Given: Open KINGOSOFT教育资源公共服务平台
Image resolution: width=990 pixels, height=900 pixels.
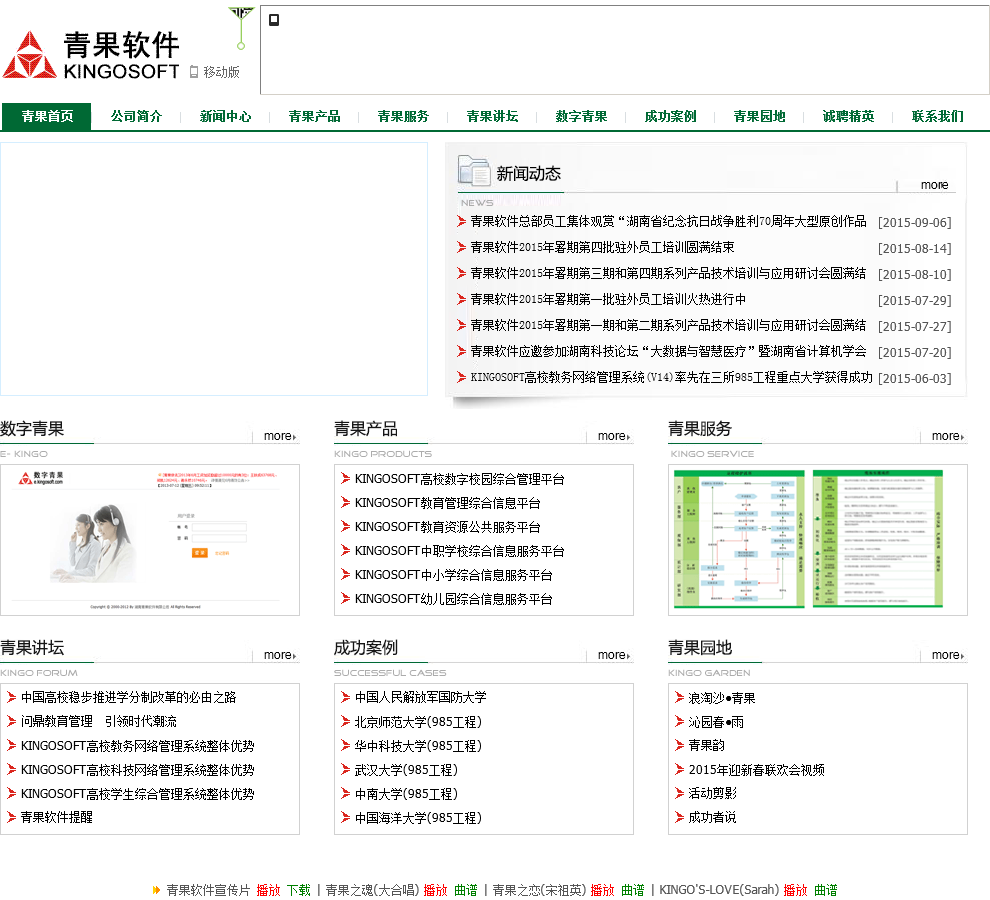Looking at the screenshot, I should tap(448, 527).
